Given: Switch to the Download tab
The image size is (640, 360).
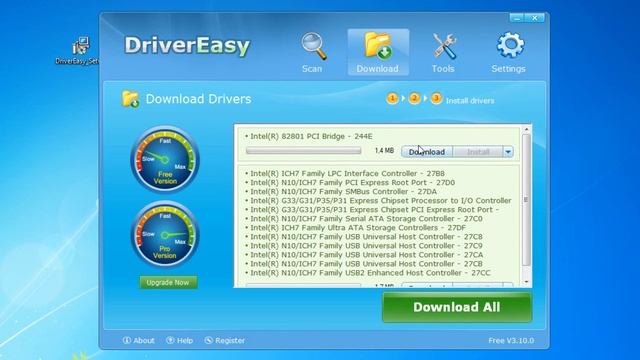Looking at the screenshot, I should 378,52.
